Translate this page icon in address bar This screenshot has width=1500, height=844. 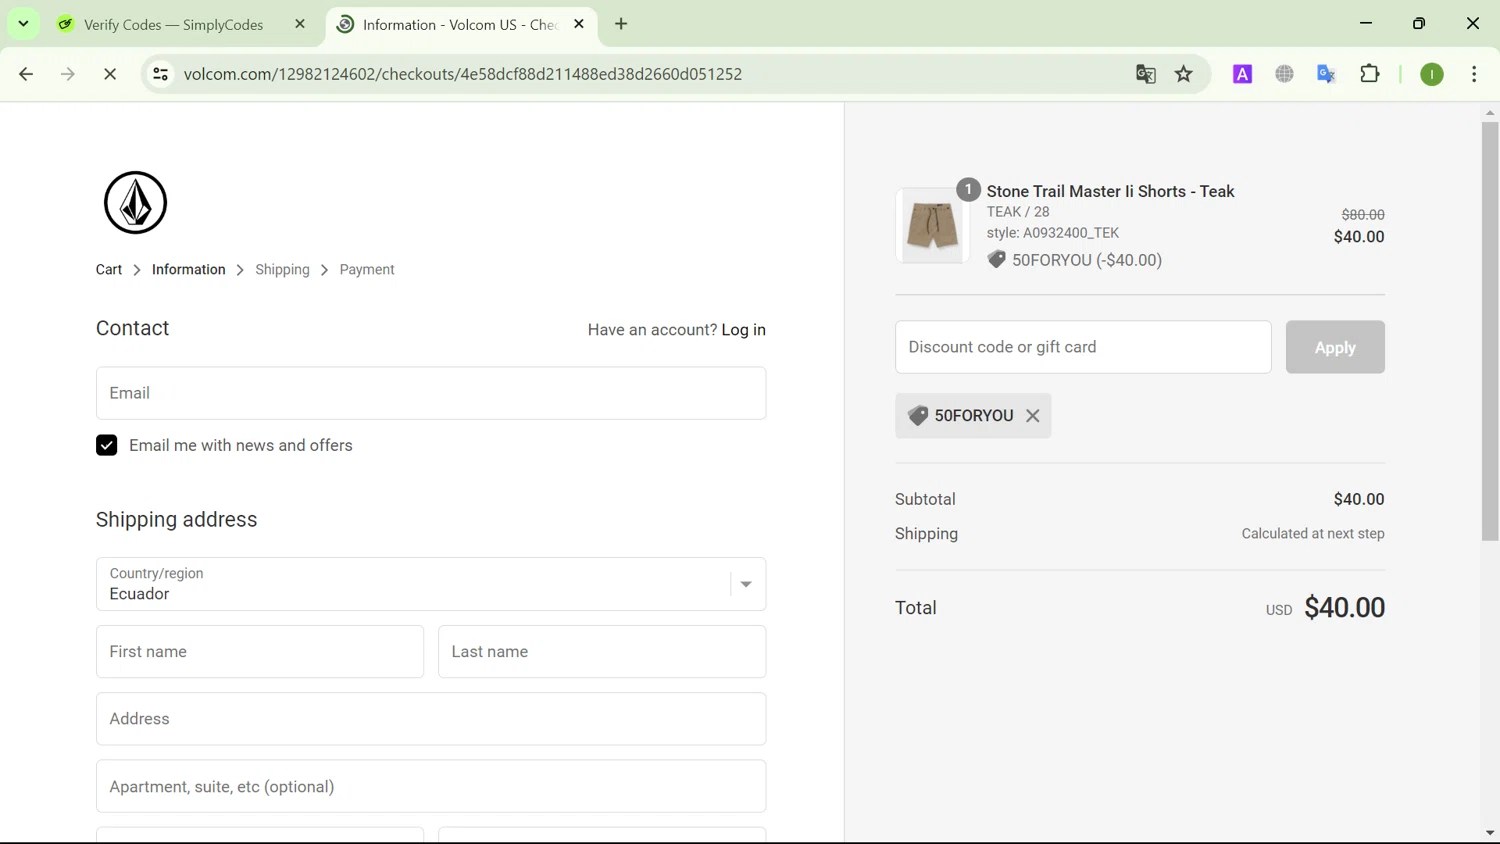tap(1146, 74)
